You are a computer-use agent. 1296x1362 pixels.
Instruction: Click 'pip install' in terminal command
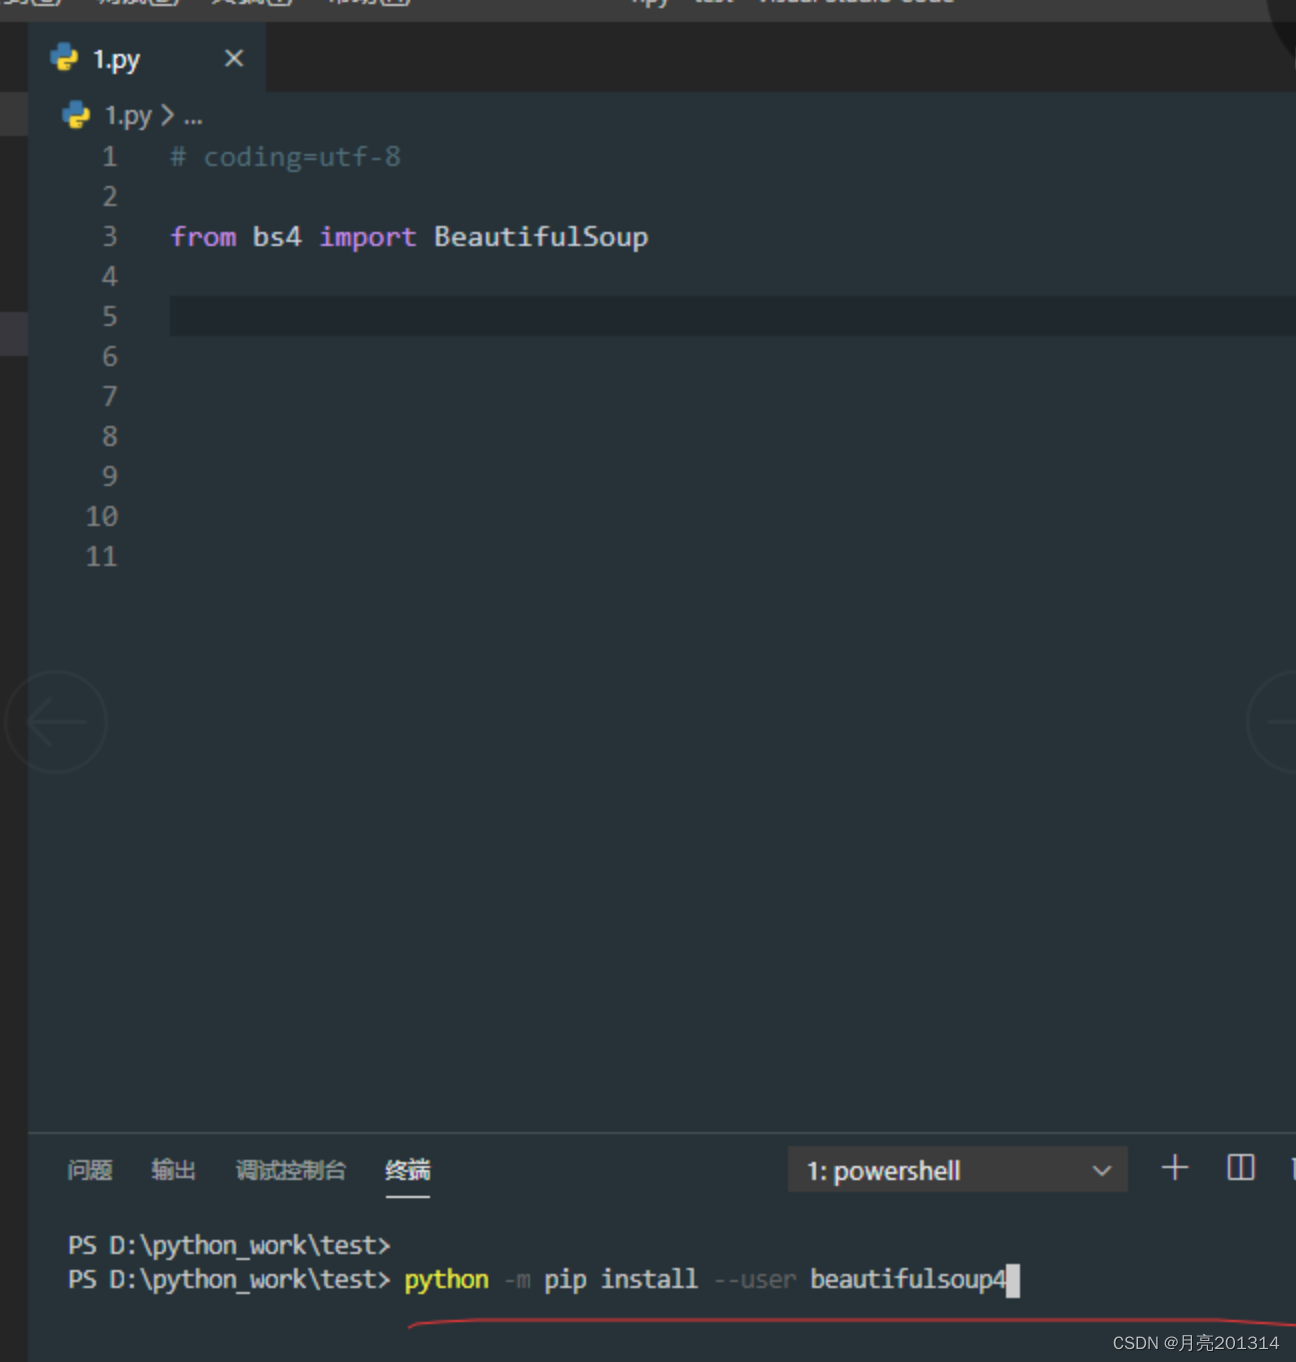point(621,1280)
